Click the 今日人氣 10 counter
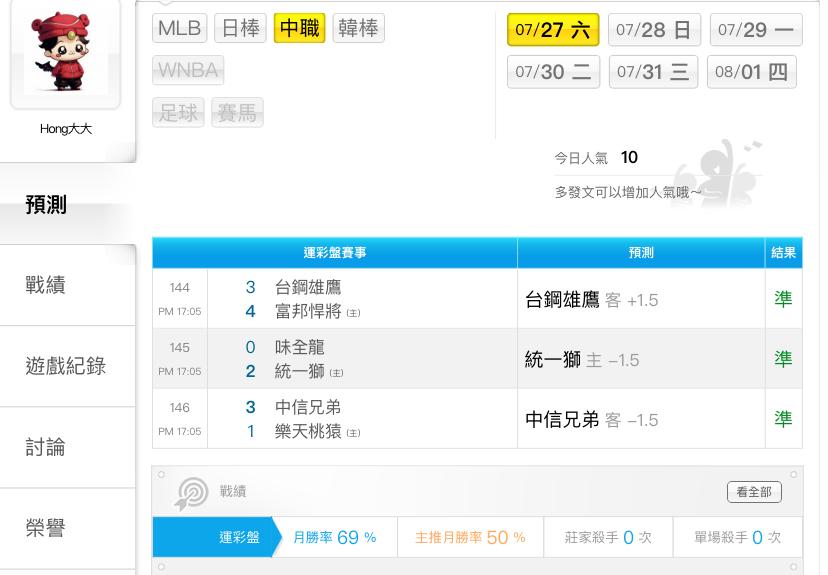The image size is (828, 575). tap(596, 157)
